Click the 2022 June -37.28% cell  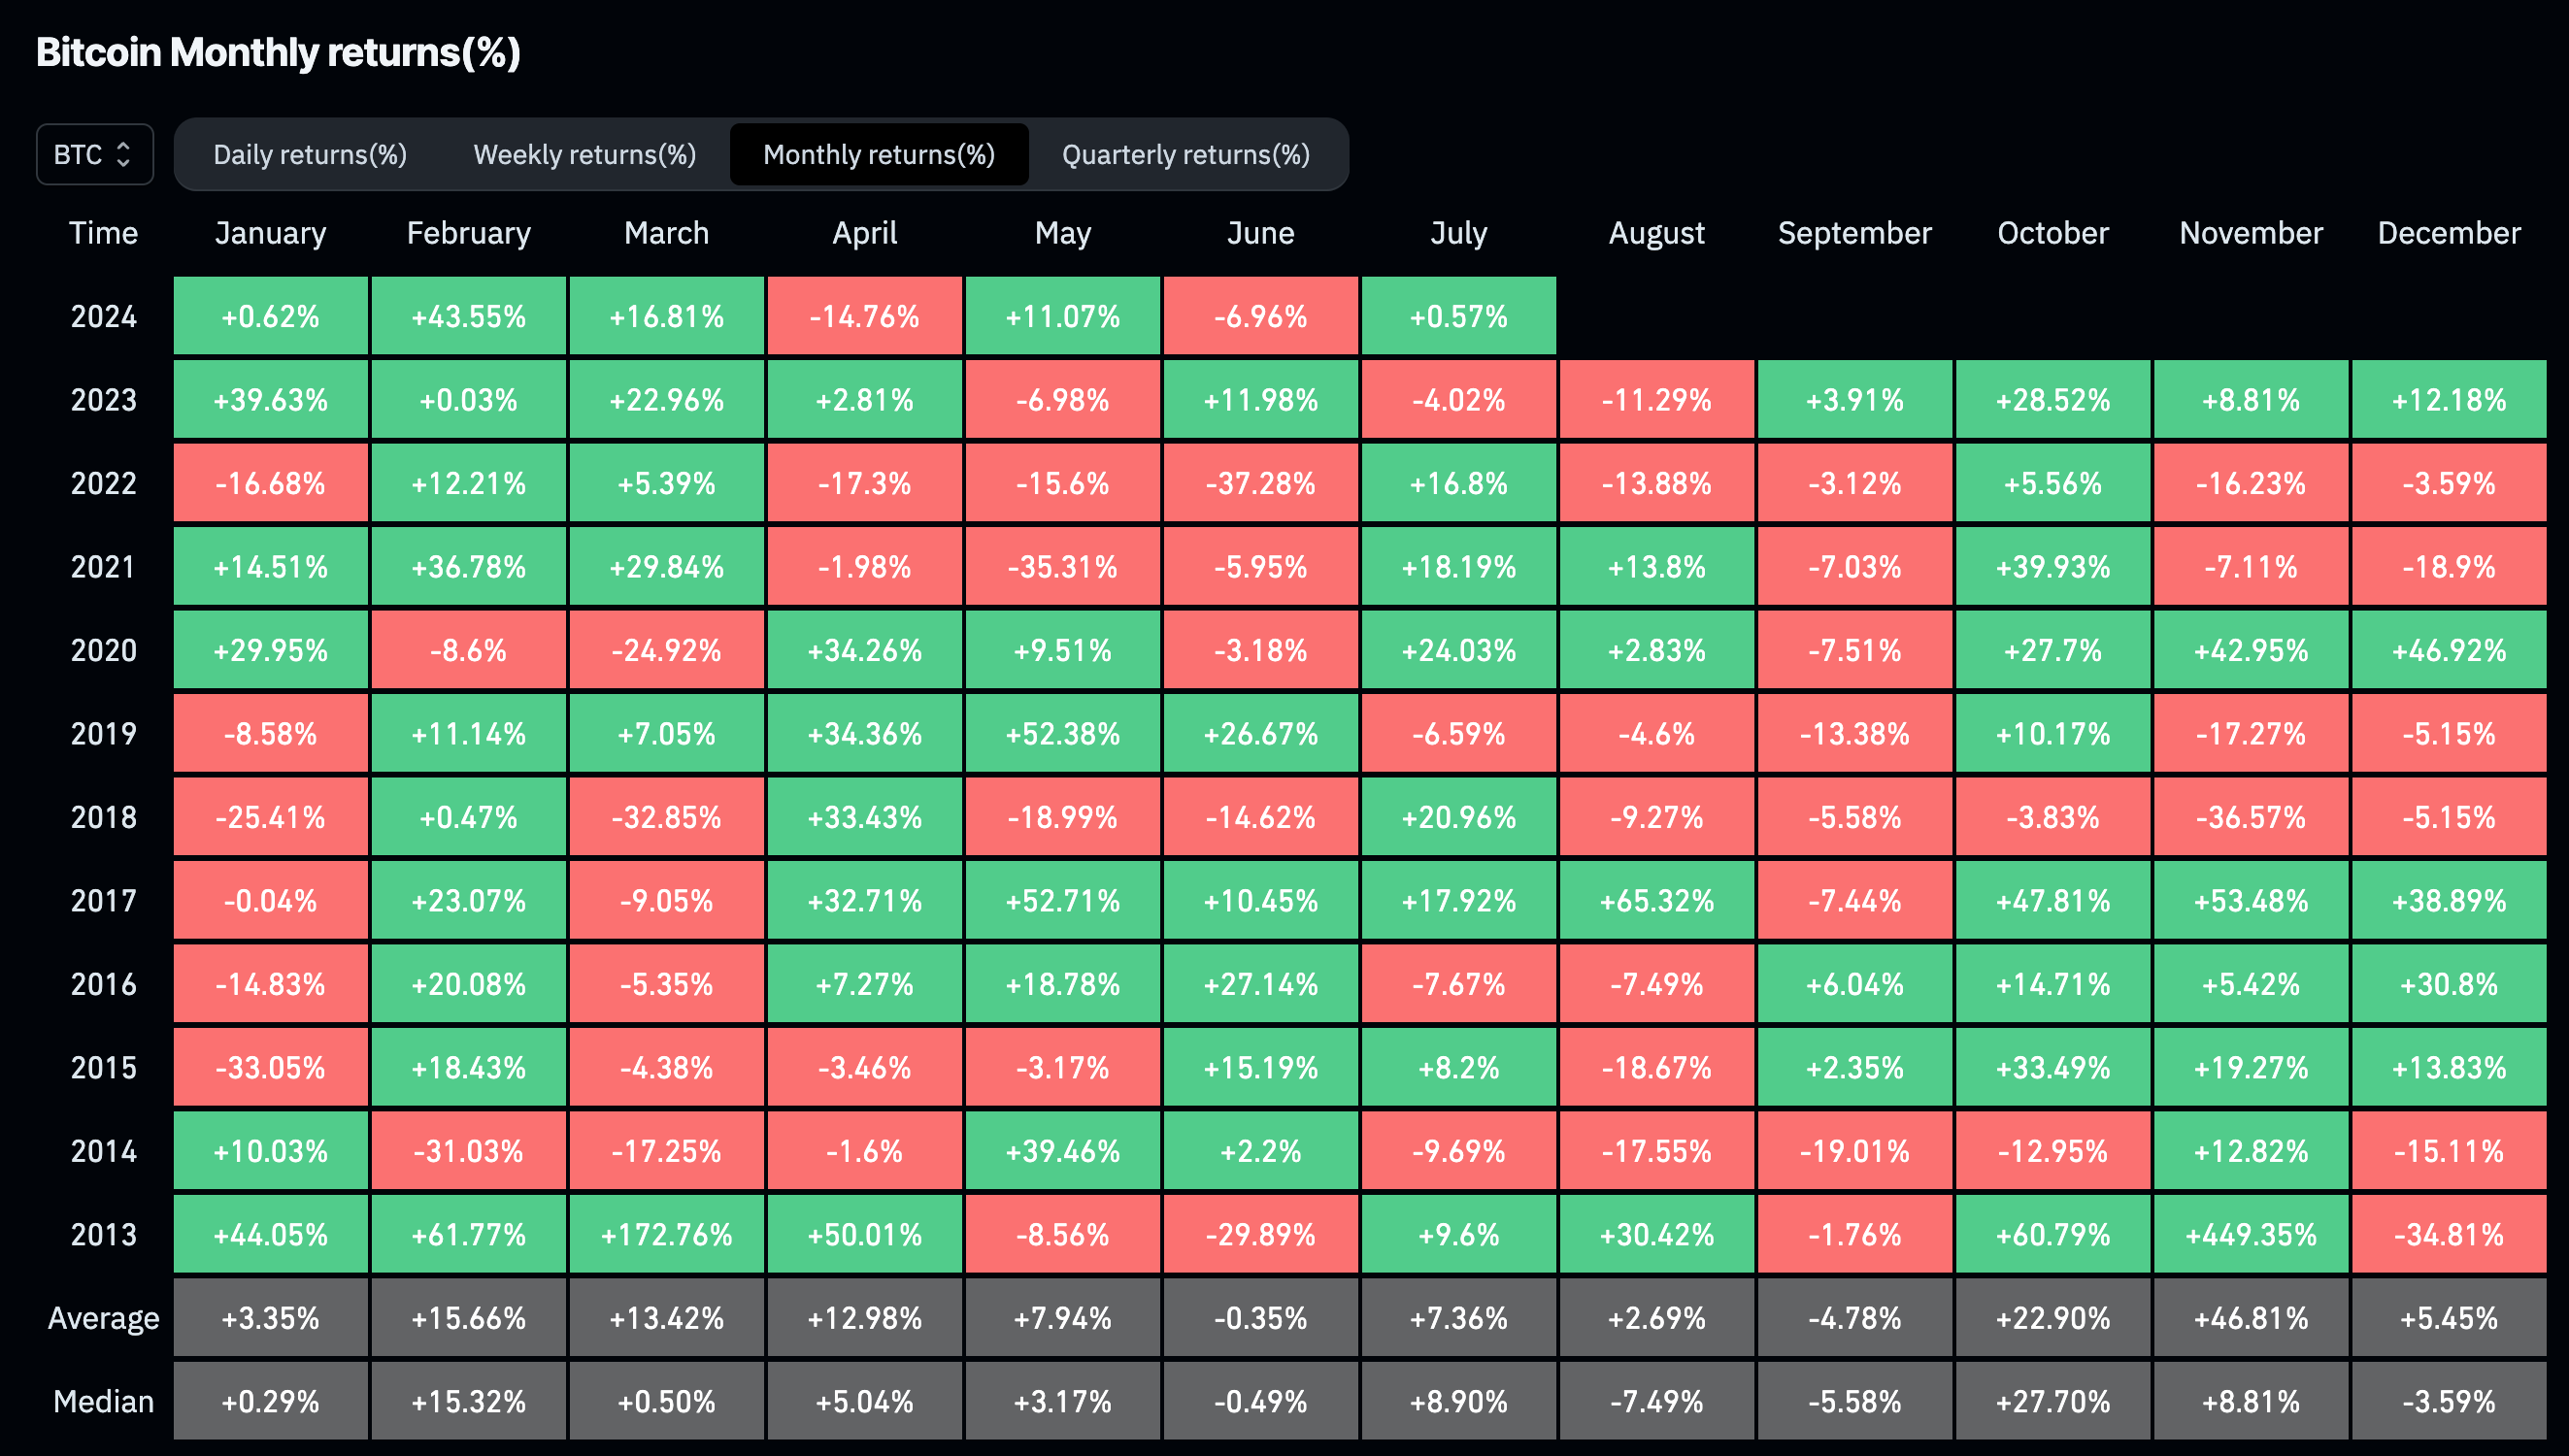(x=1260, y=484)
